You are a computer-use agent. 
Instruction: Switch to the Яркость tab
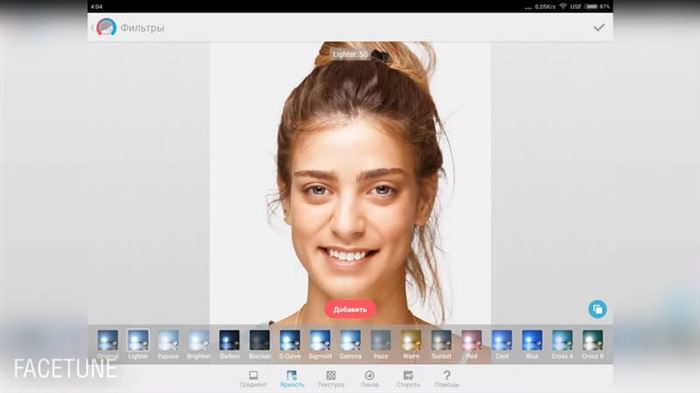(292, 379)
